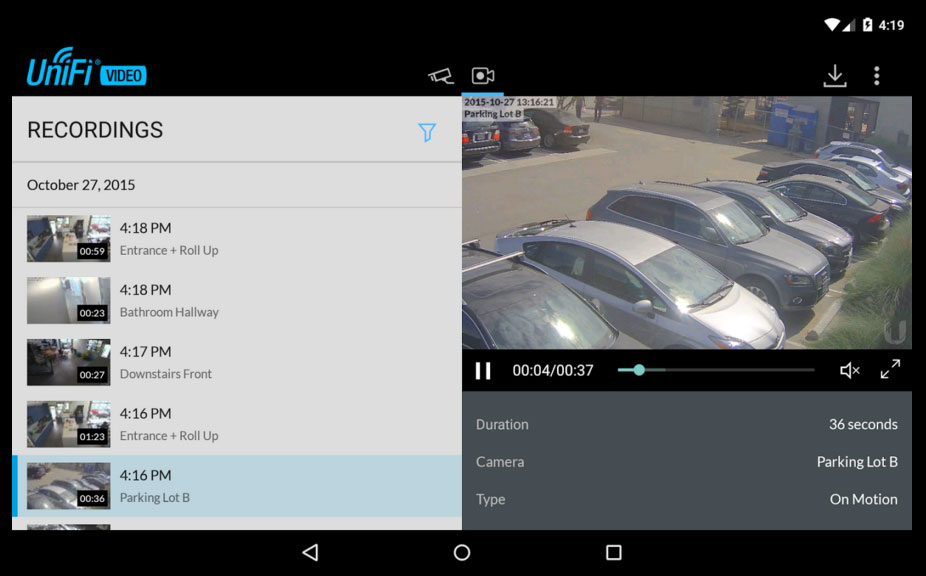Tap the Android recent apps button
The height and width of the screenshot is (576, 926).
tap(614, 552)
